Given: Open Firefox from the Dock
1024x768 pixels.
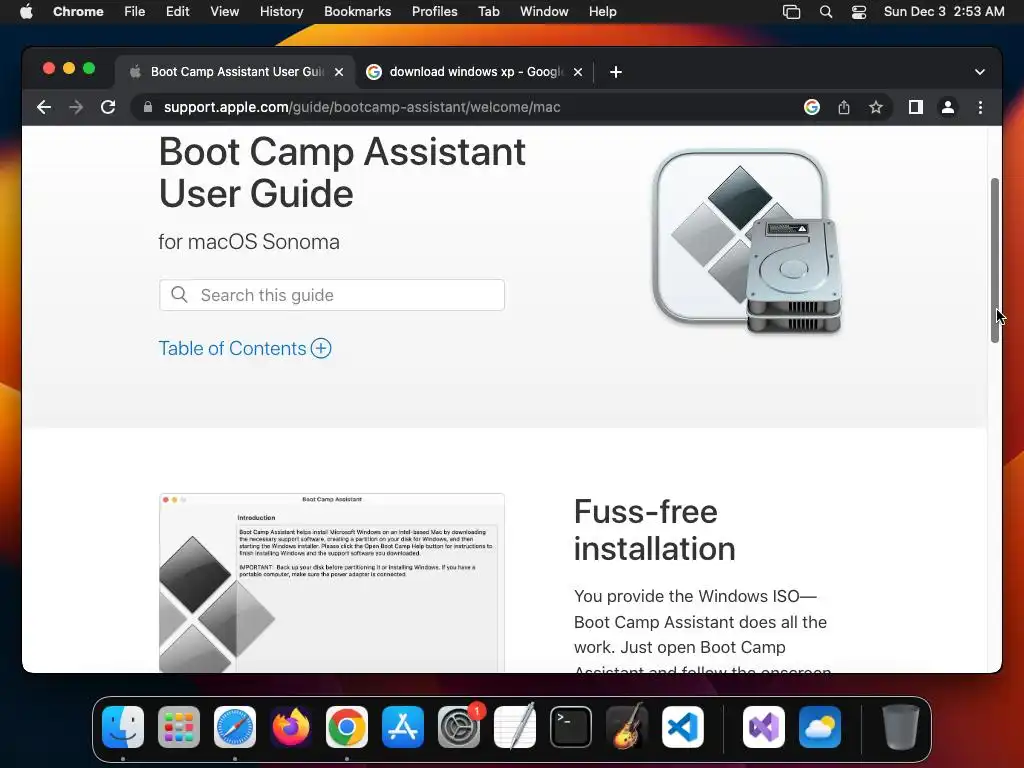Looking at the screenshot, I should pyautogui.click(x=291, y=727).
